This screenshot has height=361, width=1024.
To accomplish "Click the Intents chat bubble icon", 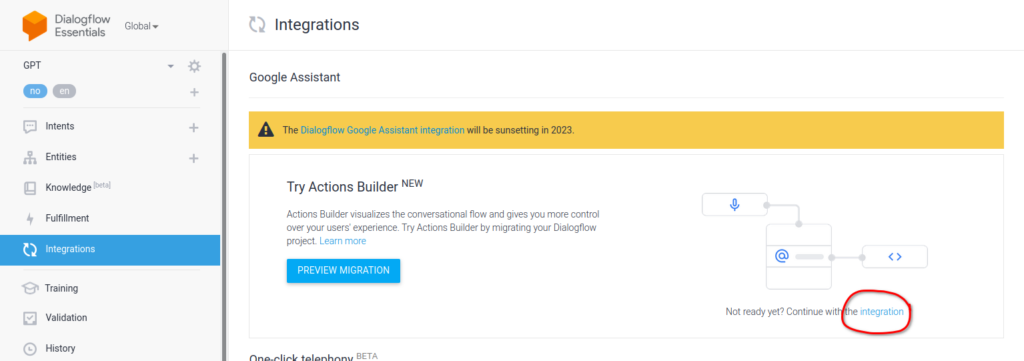I will point(30,127).
